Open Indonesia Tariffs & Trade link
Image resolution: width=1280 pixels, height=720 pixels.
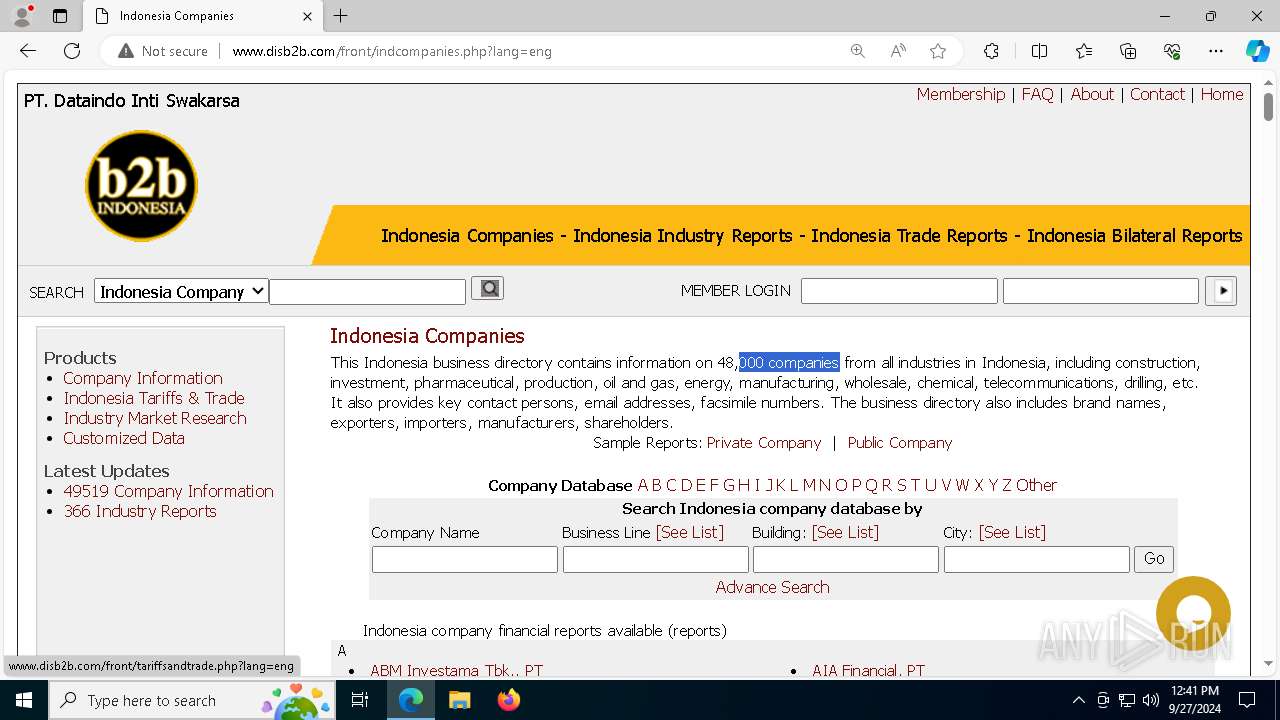(154, 398)
